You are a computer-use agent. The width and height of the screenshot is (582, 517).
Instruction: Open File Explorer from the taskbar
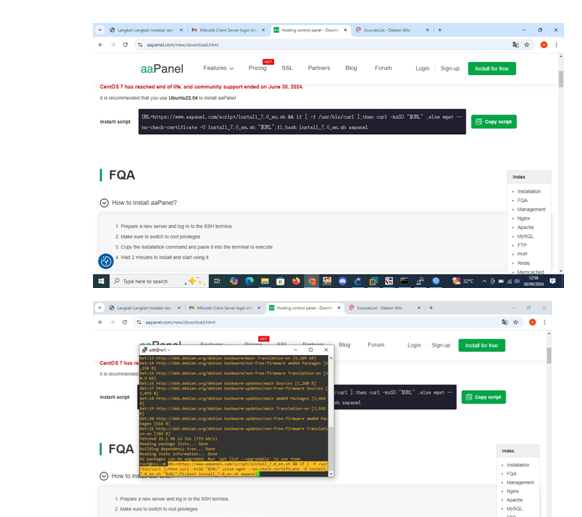[x=265, y=281]
